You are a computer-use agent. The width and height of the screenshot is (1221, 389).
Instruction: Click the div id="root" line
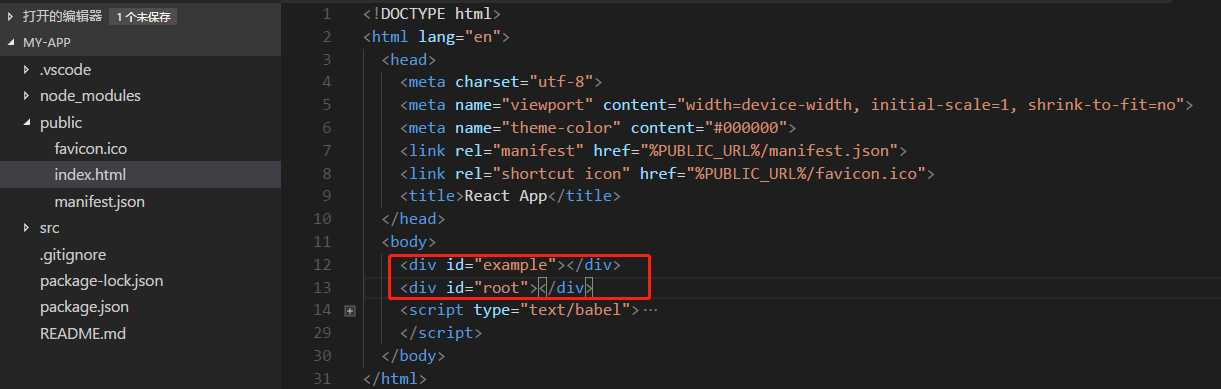click(x=497, y=288)
